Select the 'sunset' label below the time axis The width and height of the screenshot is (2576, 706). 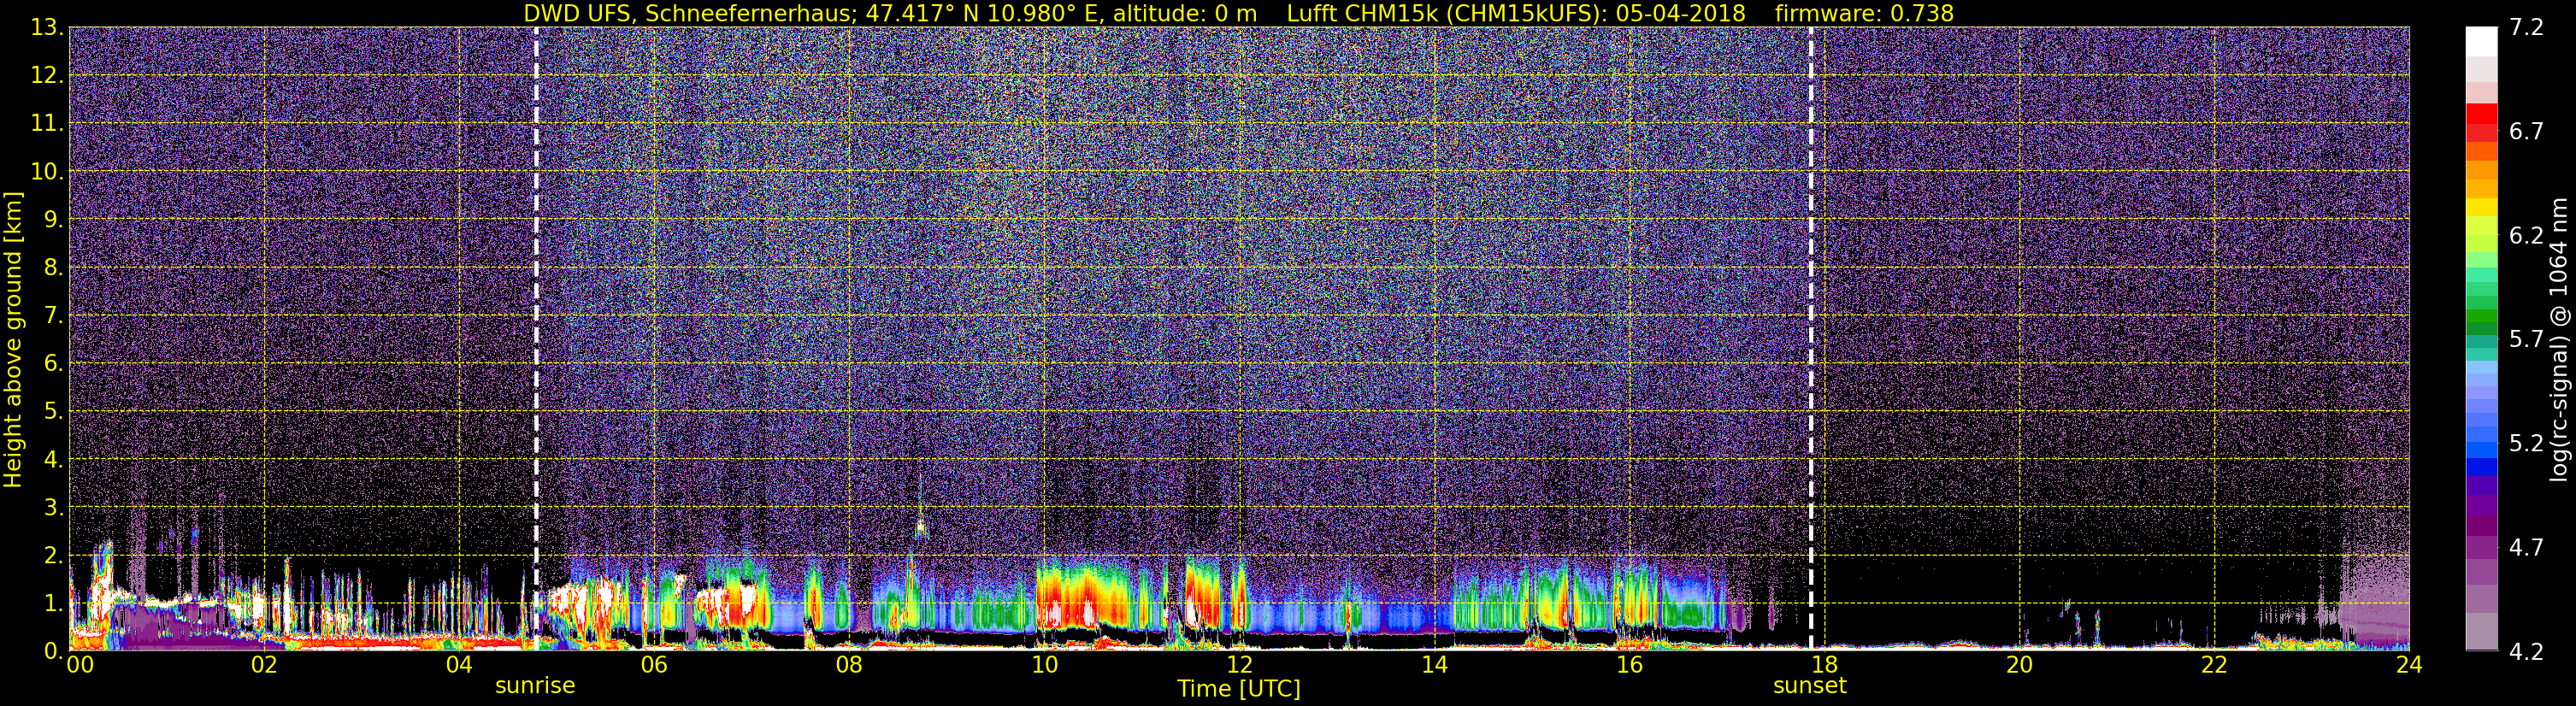tap(1810, 686)
